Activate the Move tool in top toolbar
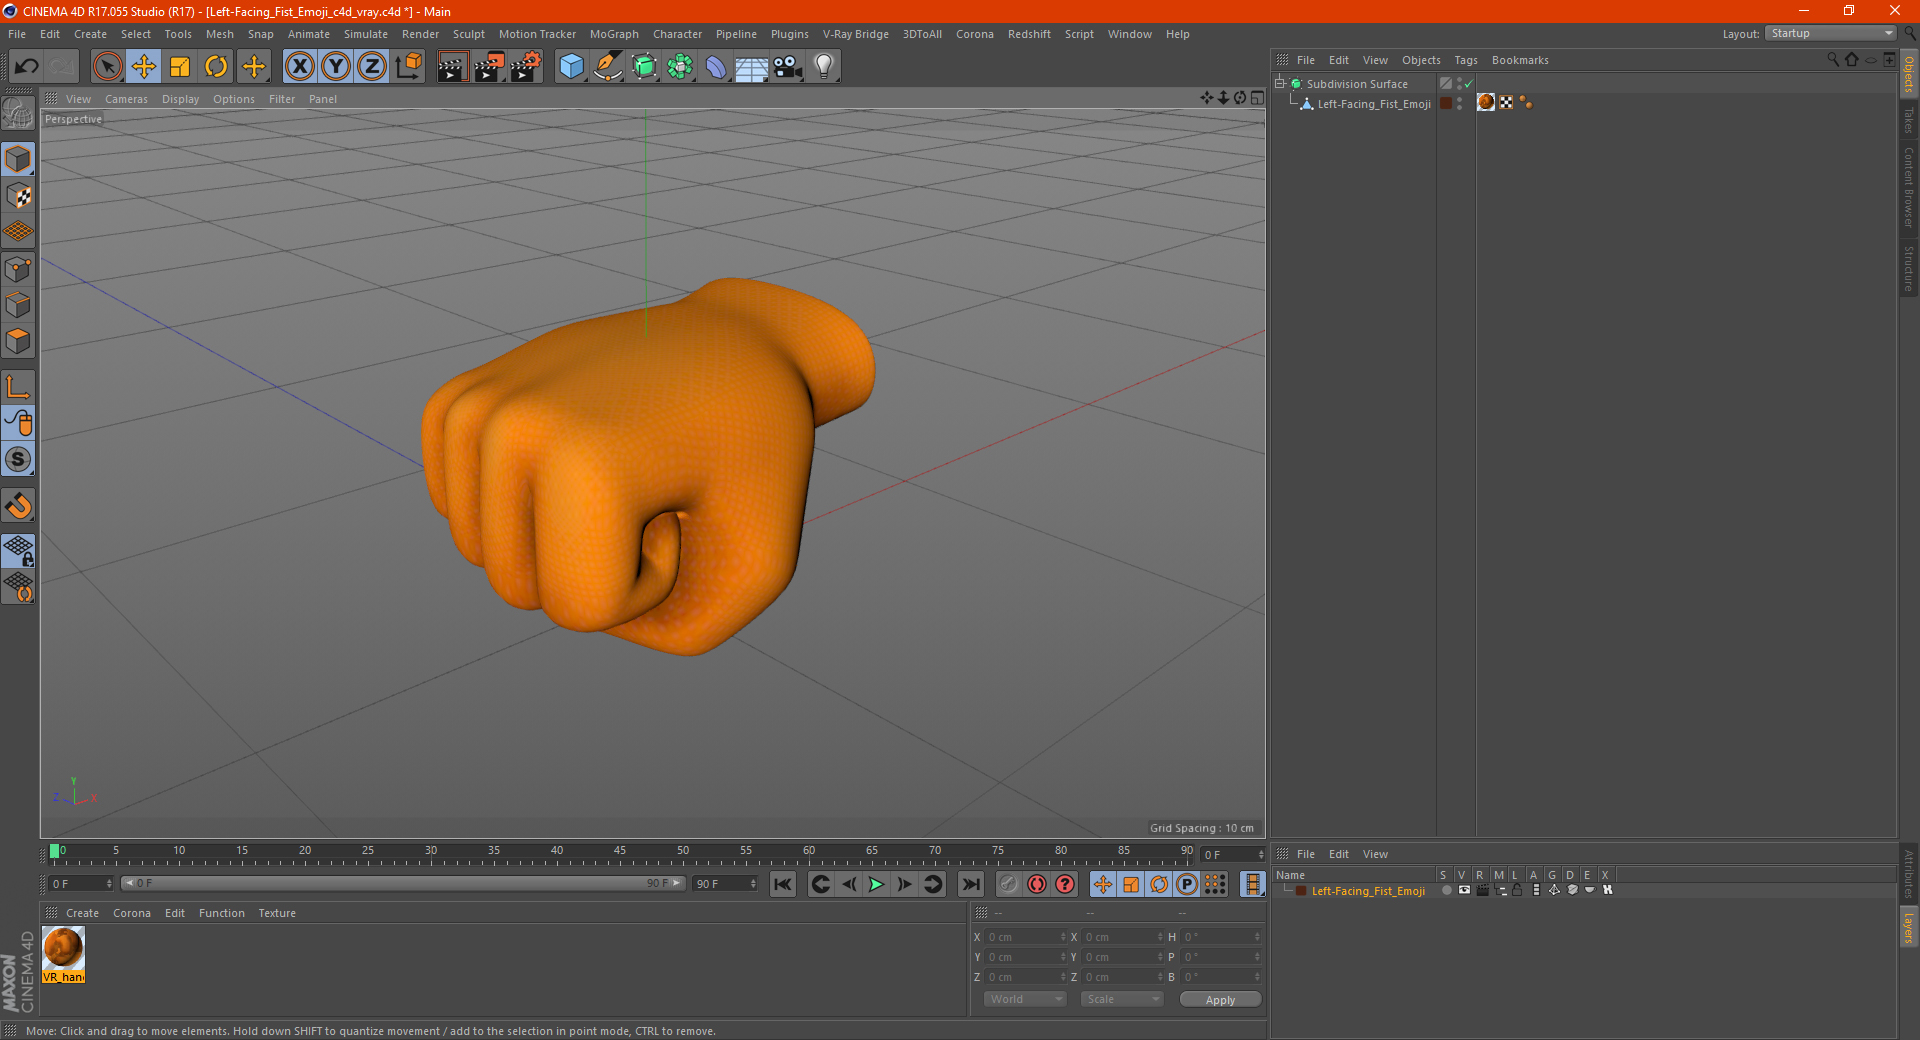1920x1040 pixels. point(144,67)
